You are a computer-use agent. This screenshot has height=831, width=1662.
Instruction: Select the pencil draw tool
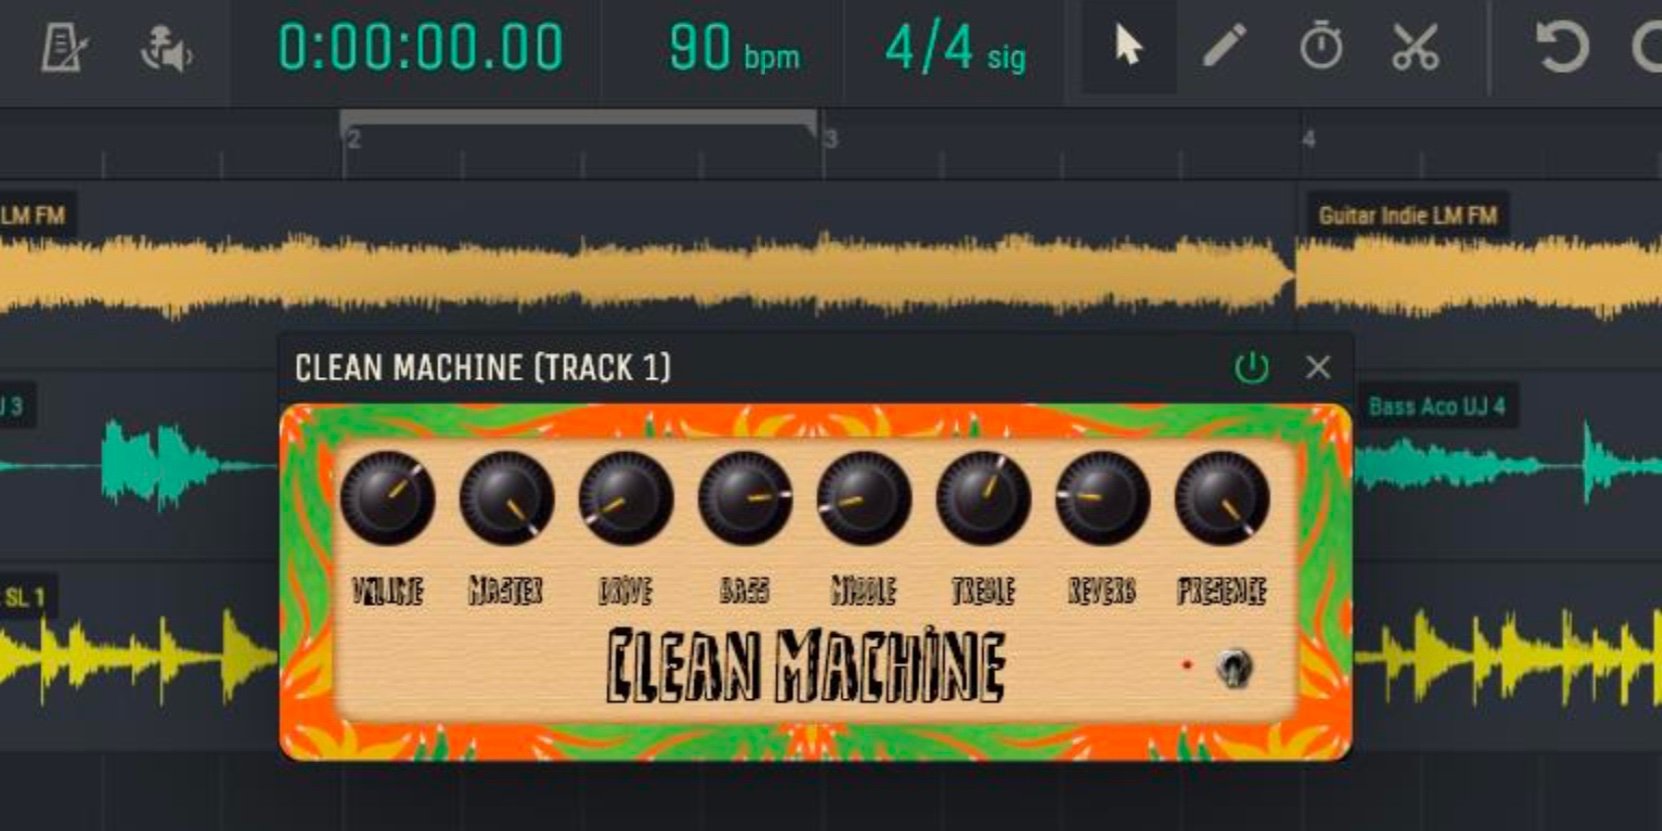(1224, 47)
